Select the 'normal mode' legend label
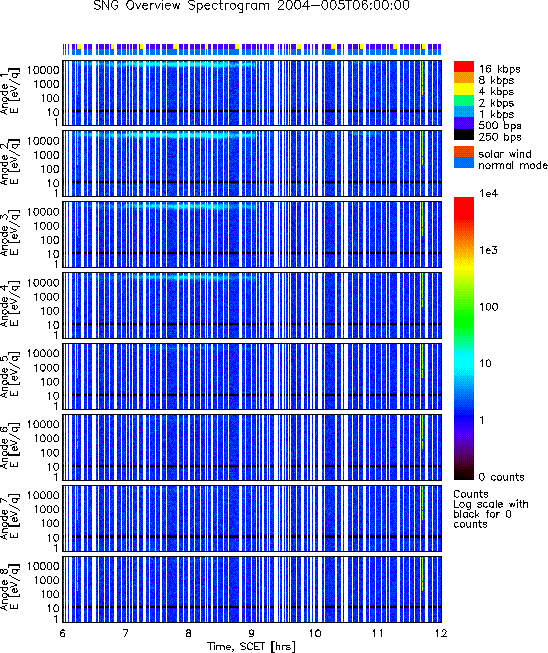Viewport: 548px width, 653px height. 513,165
